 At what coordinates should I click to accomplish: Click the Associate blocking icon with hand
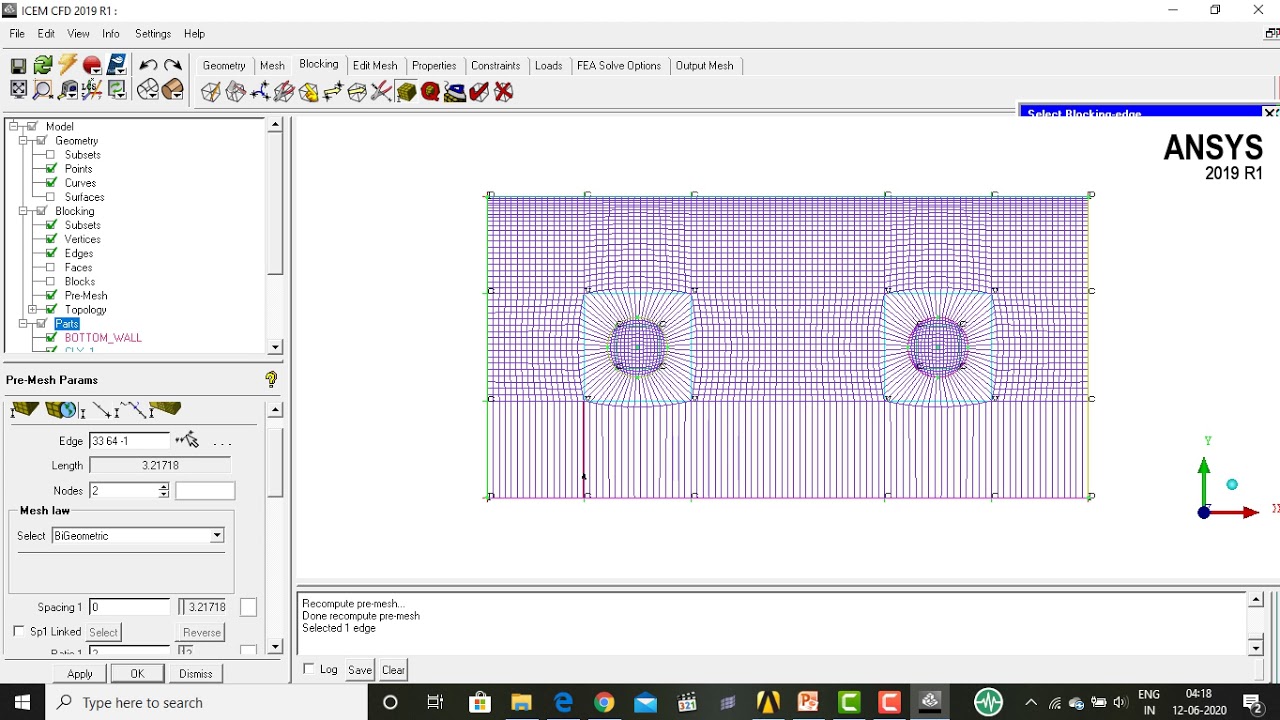(x=308, y=92)
